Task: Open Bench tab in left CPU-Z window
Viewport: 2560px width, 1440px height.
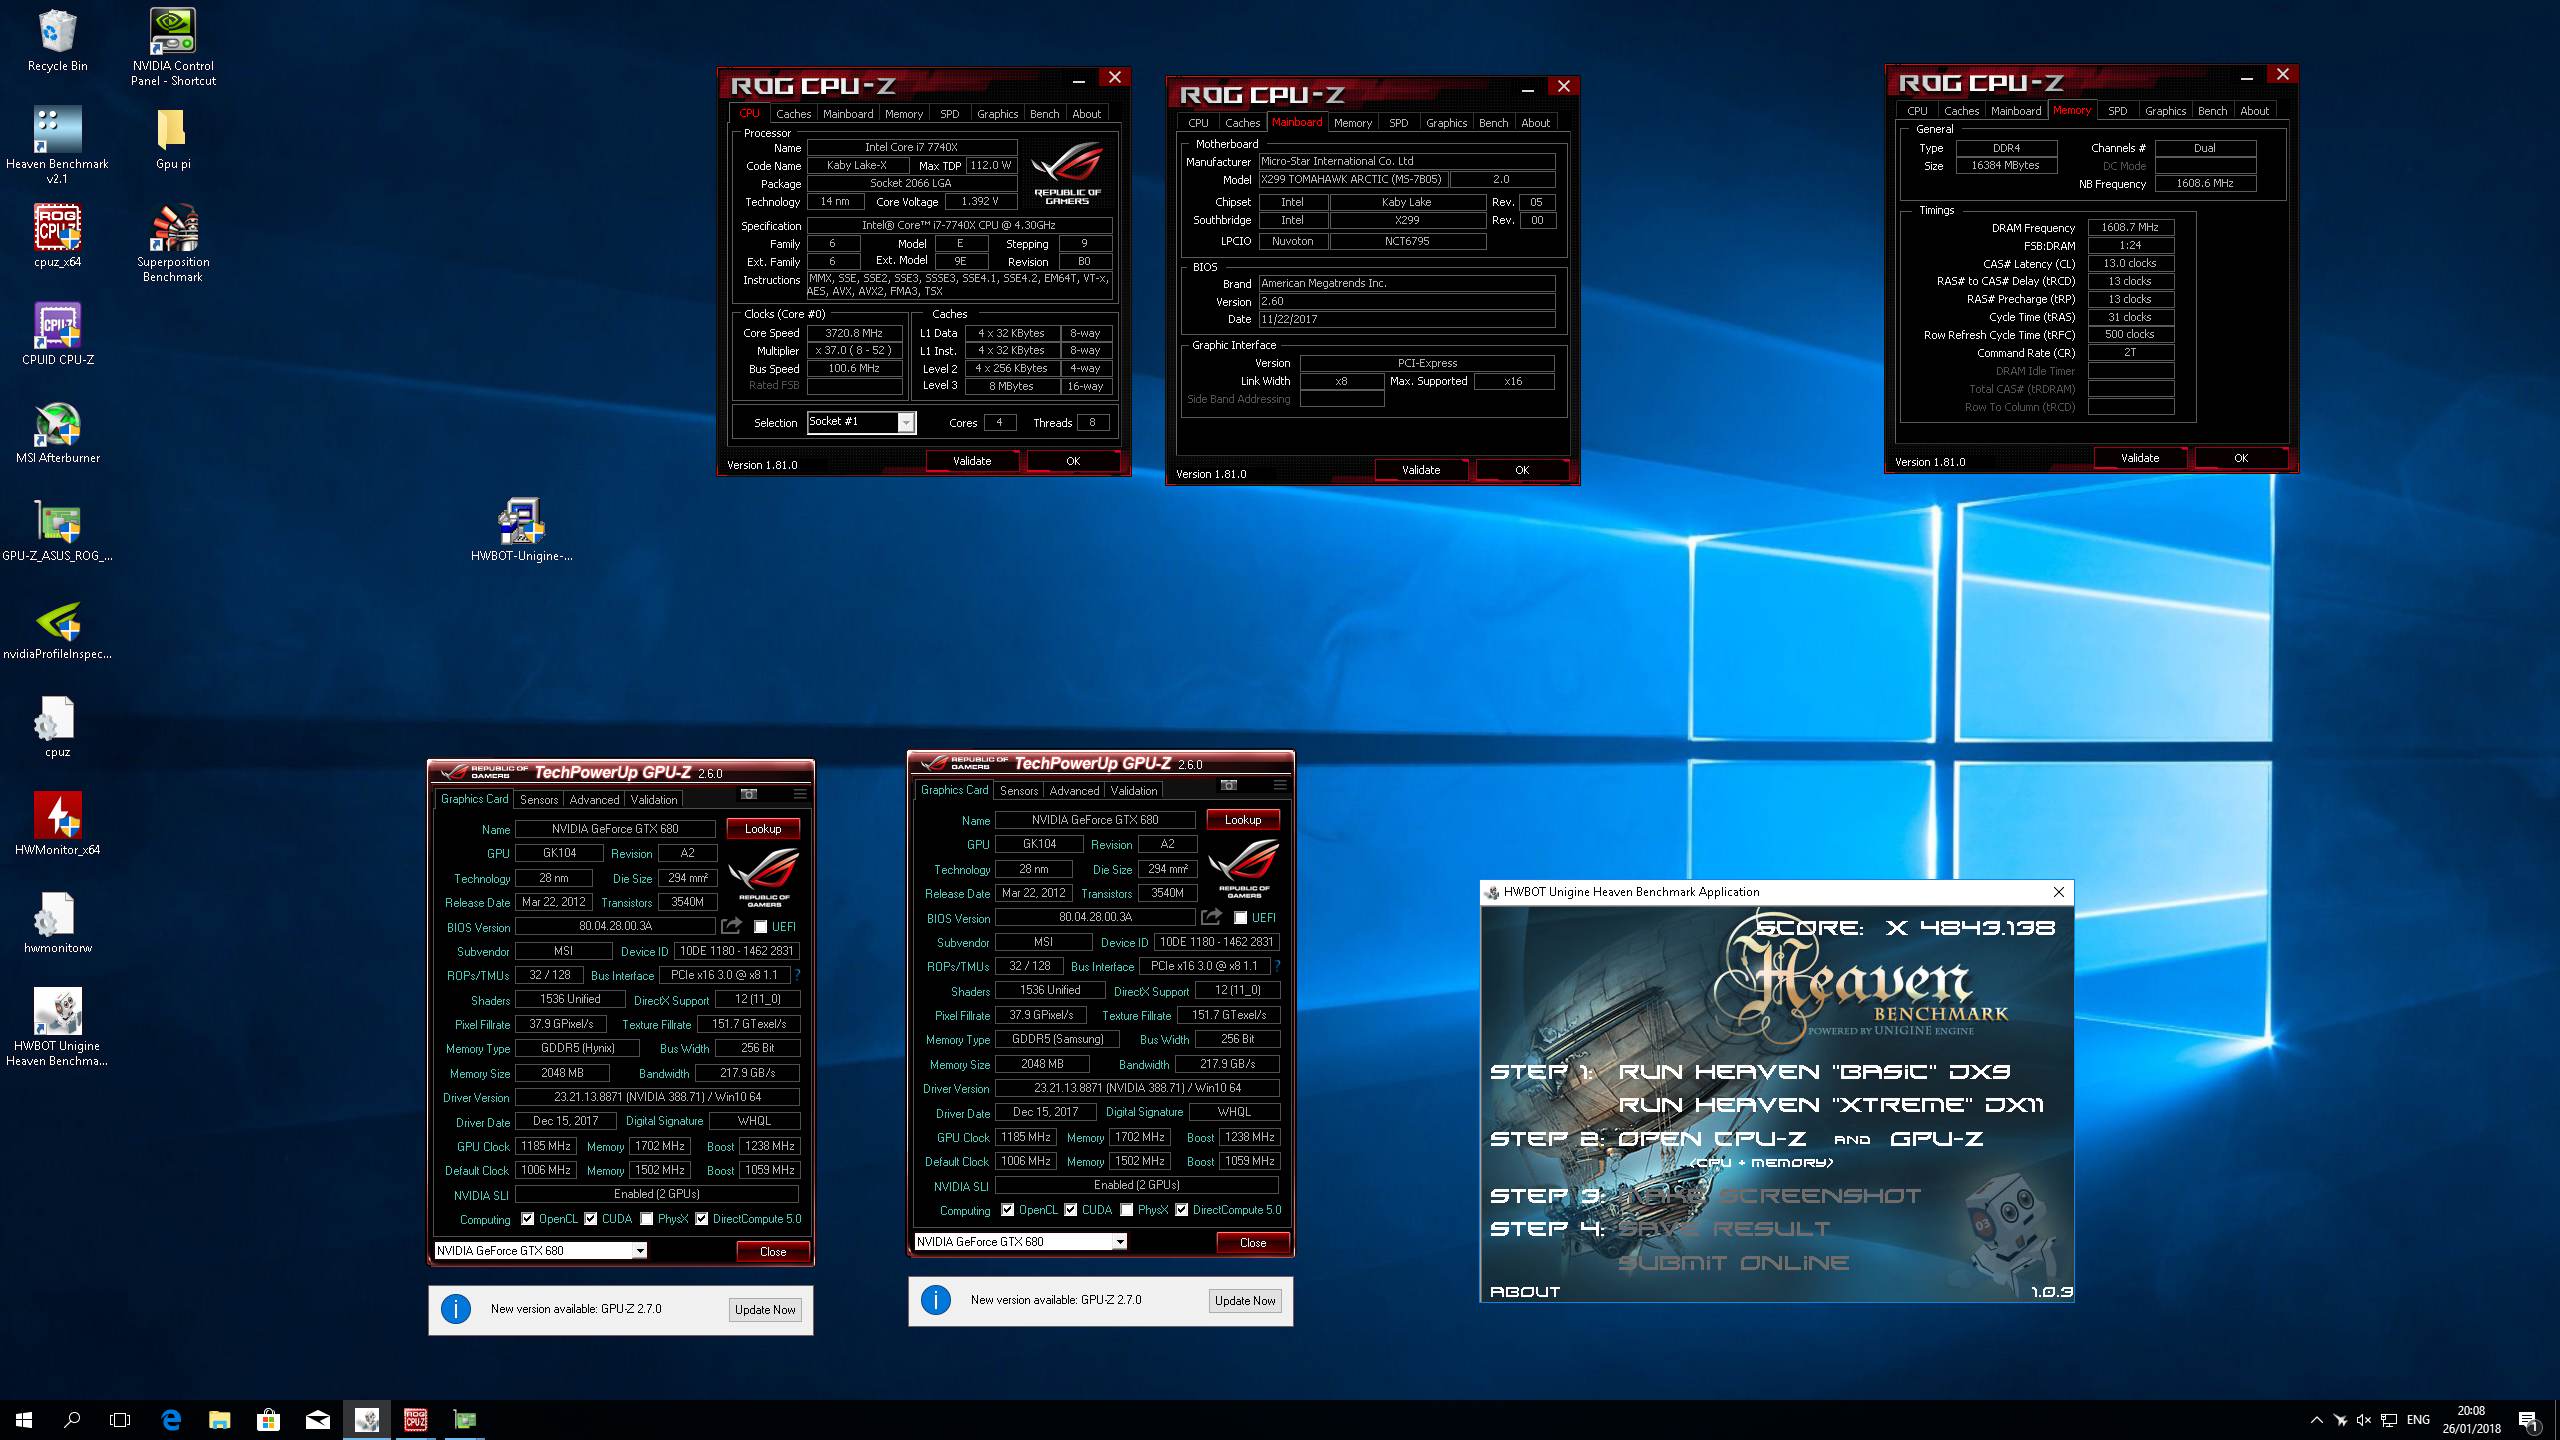Action: click(1044, 114)
